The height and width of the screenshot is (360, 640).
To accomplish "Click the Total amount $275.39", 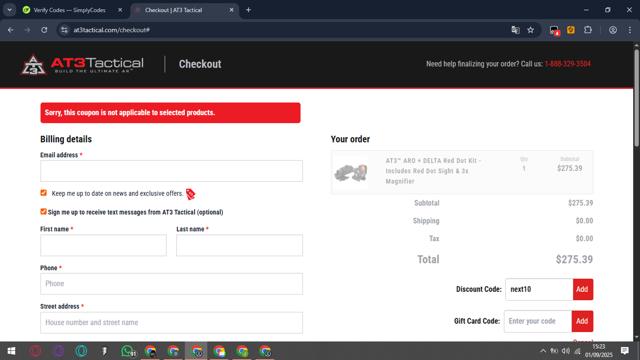I will tap(574, 260).
